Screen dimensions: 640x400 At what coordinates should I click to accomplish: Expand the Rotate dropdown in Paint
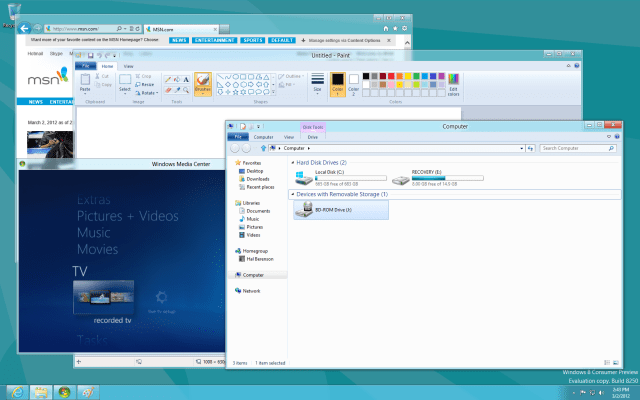pyautogui.click(x=146, y=93)
